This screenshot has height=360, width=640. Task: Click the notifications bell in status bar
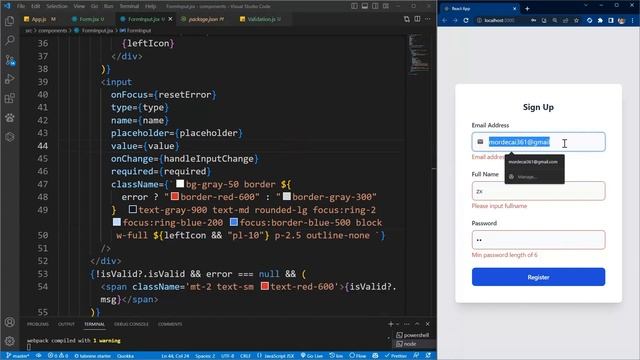[428, 356]
